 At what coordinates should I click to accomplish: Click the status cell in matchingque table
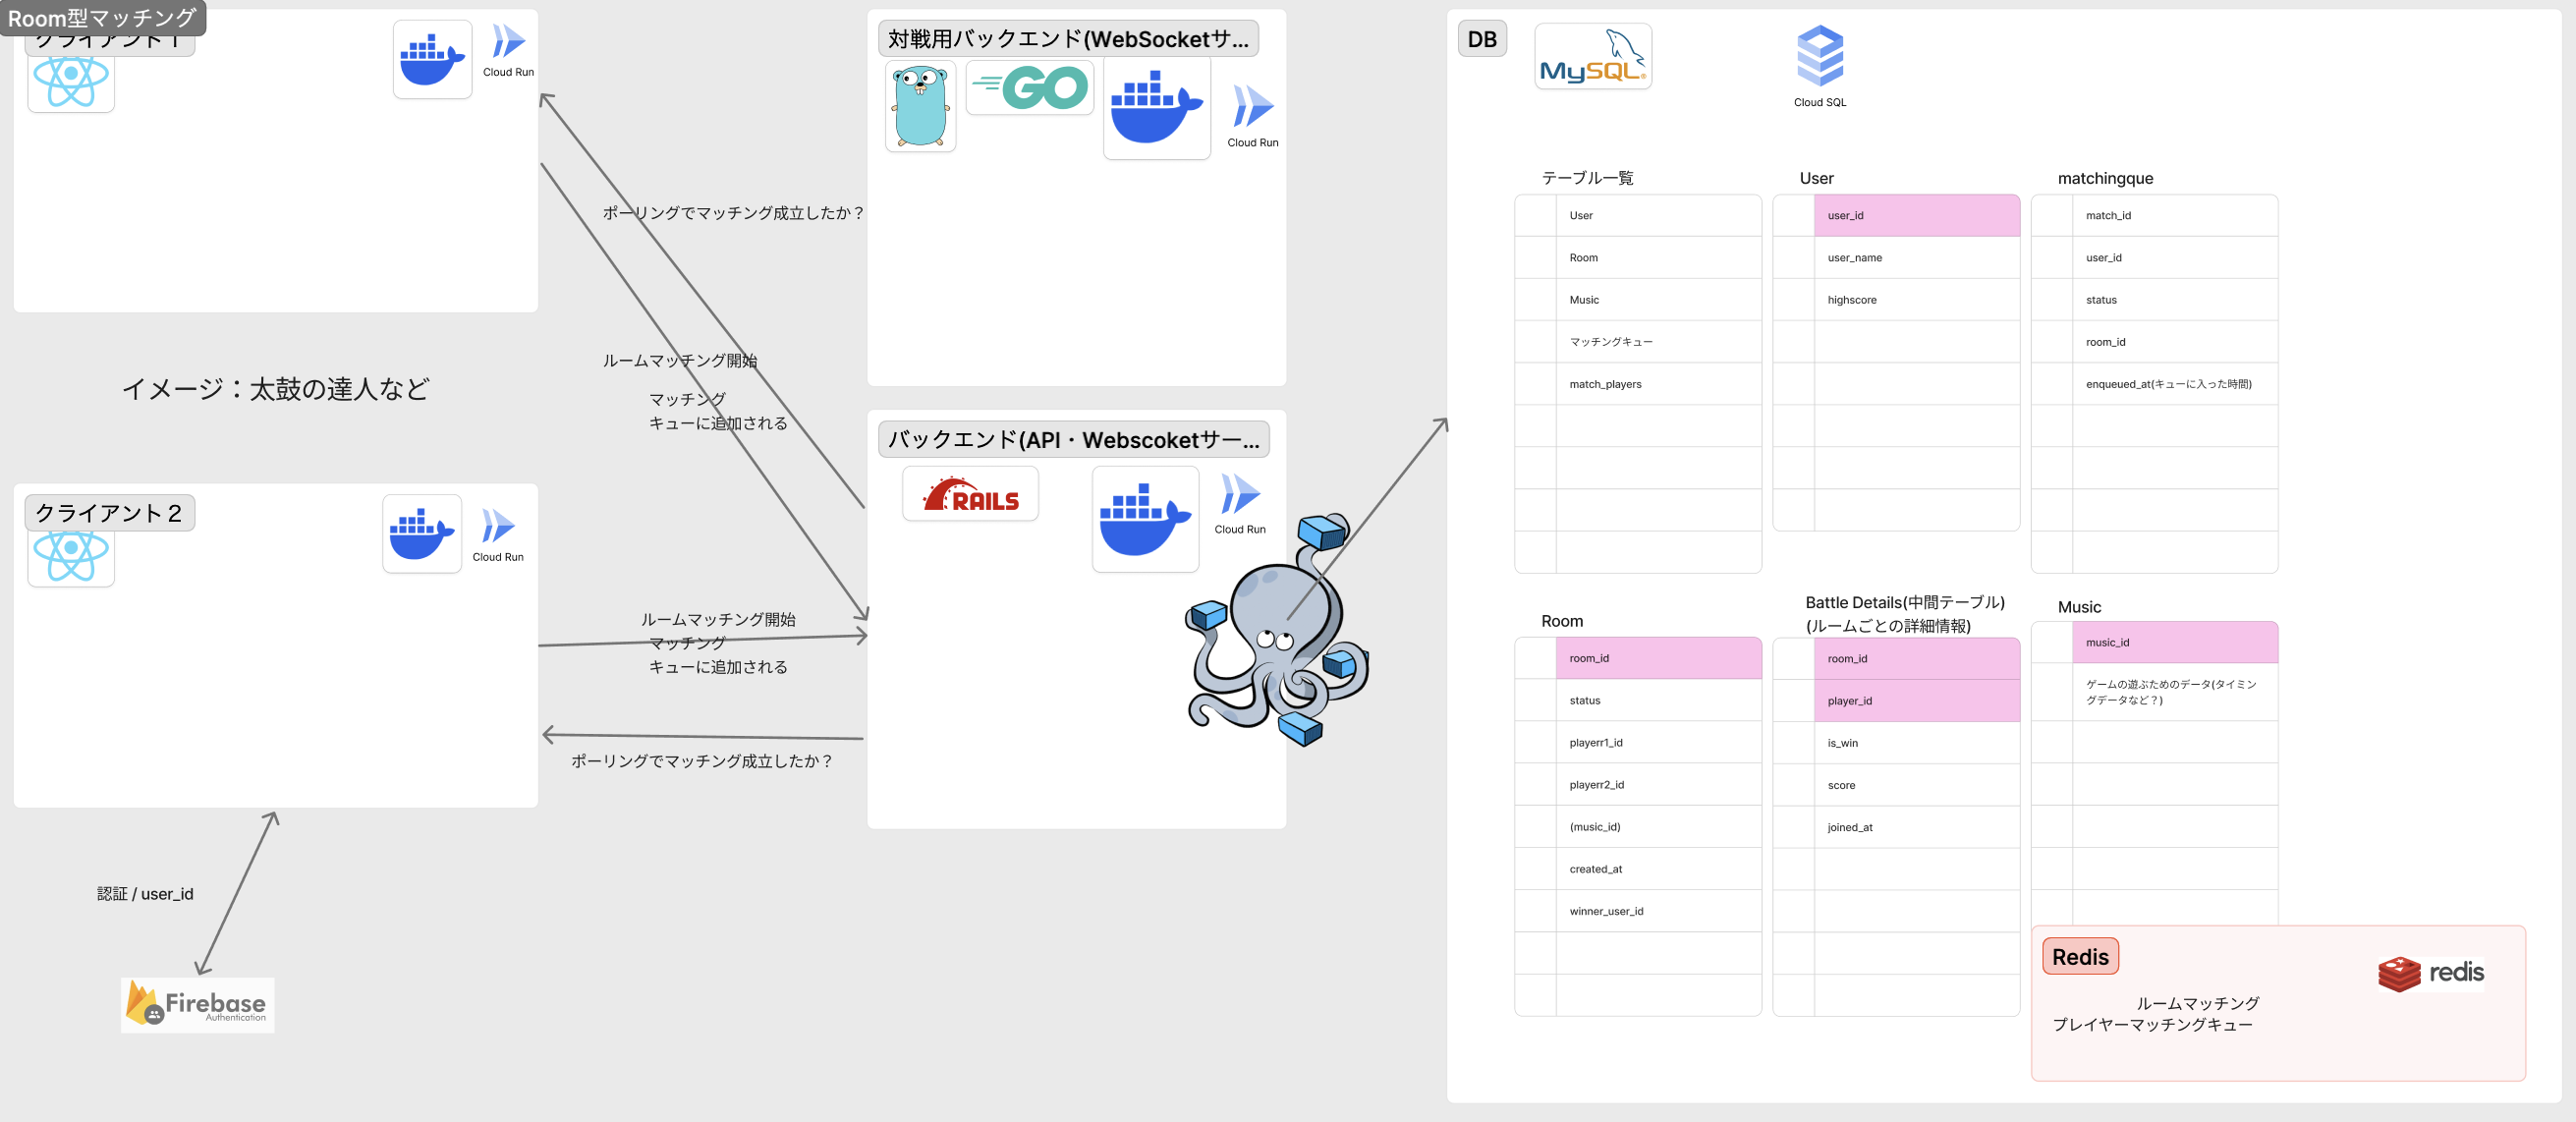tap(2175, 299)
